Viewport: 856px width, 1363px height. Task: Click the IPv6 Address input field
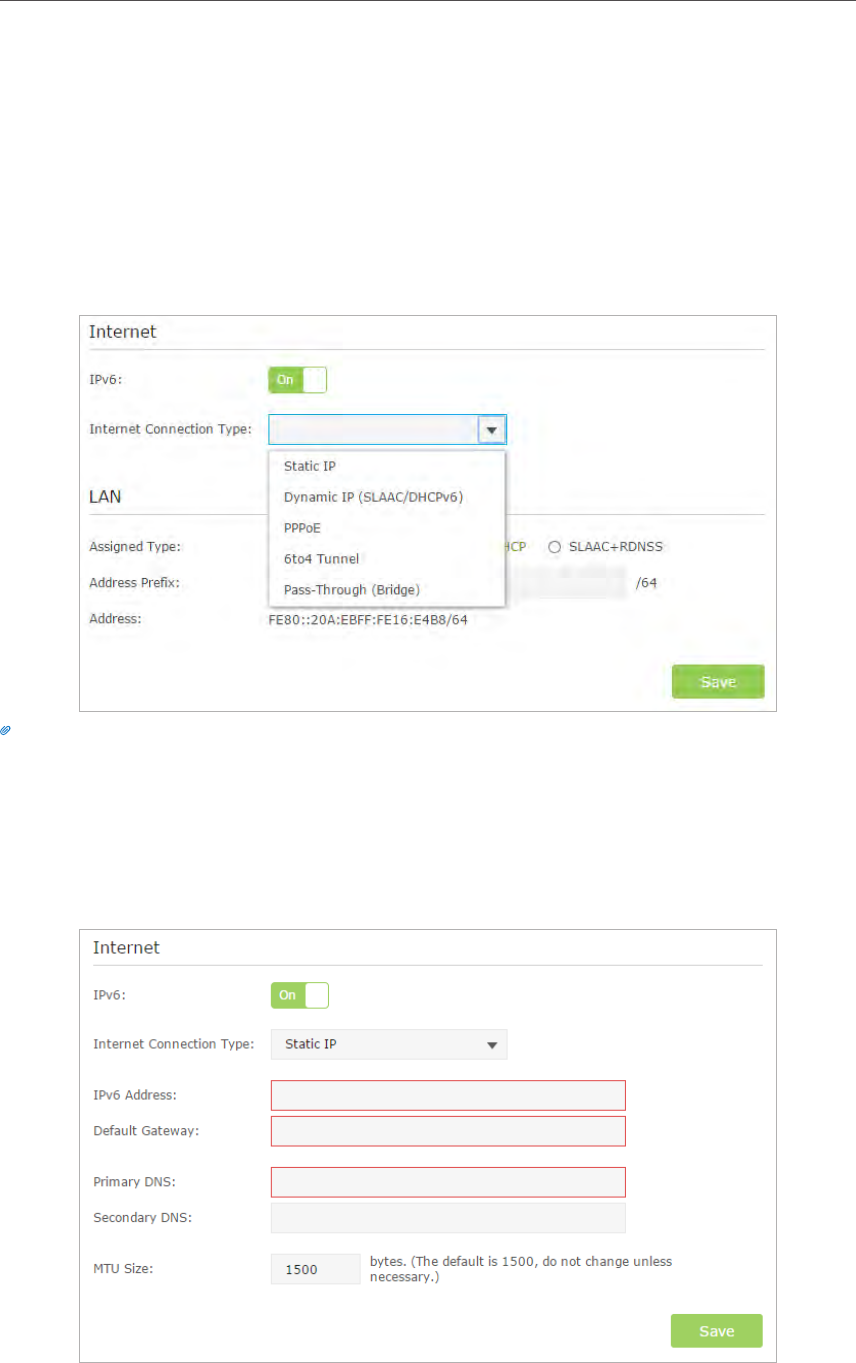448,1095
